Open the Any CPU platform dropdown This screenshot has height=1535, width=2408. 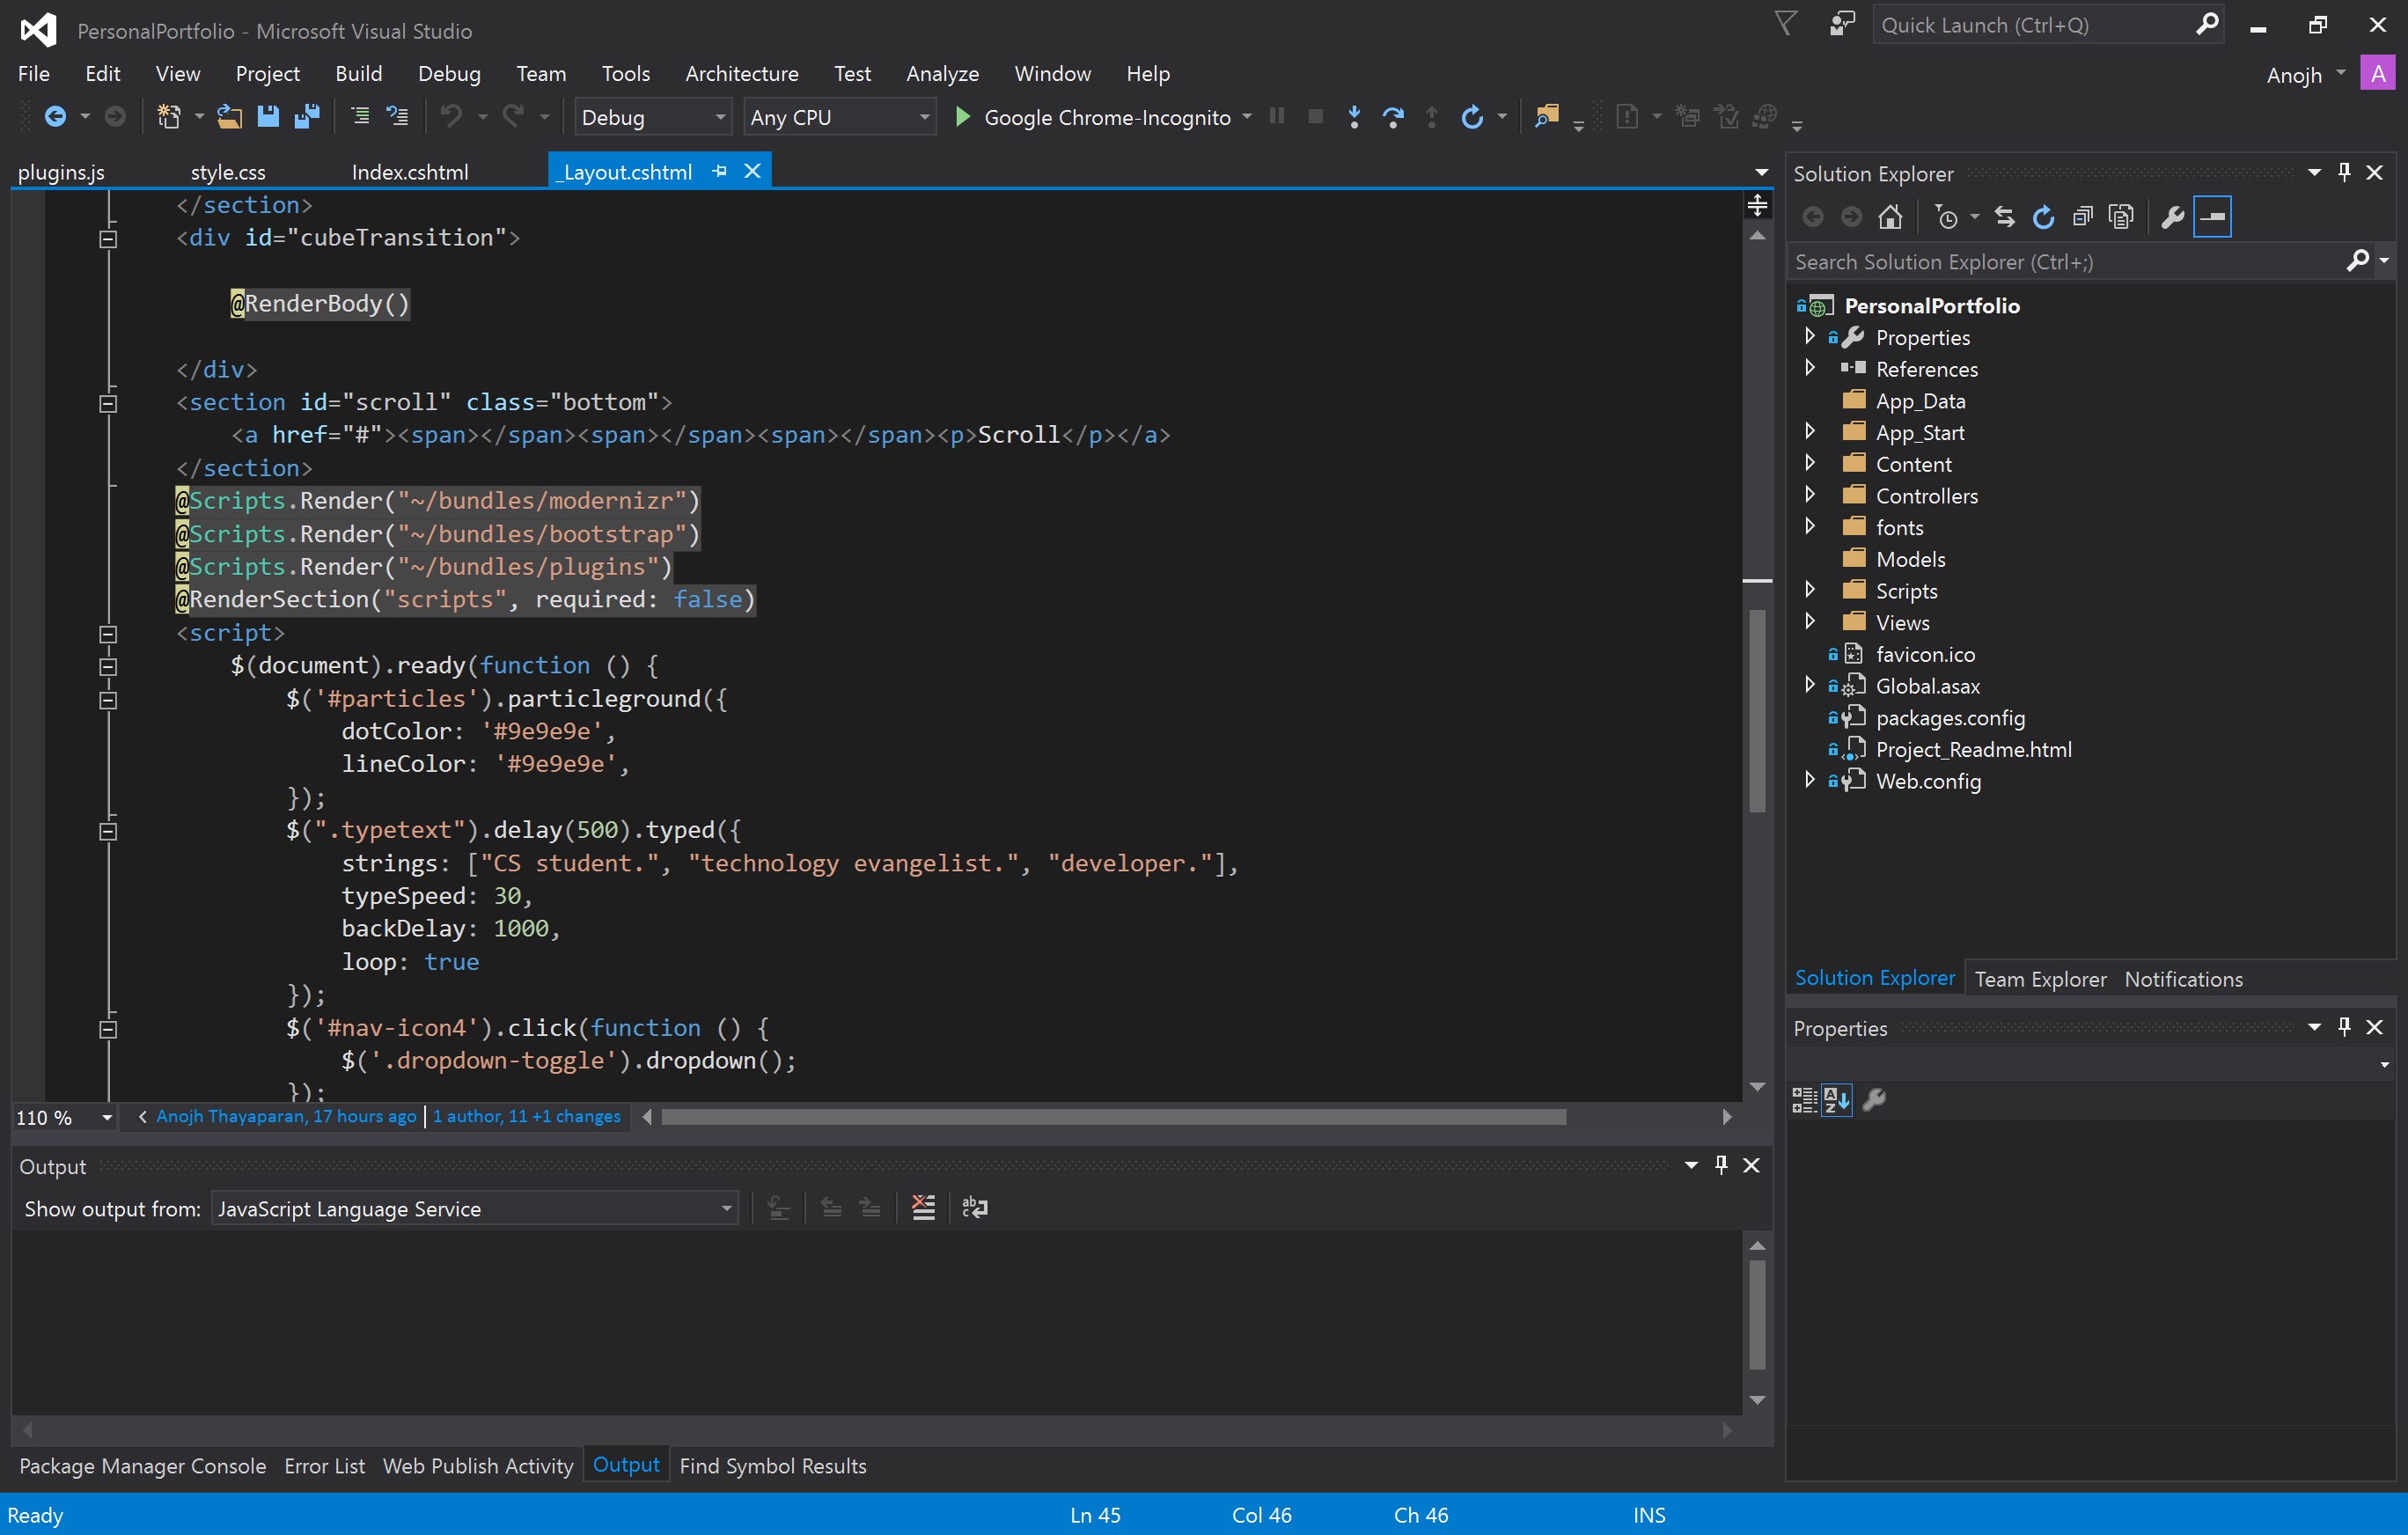point(925,117)
